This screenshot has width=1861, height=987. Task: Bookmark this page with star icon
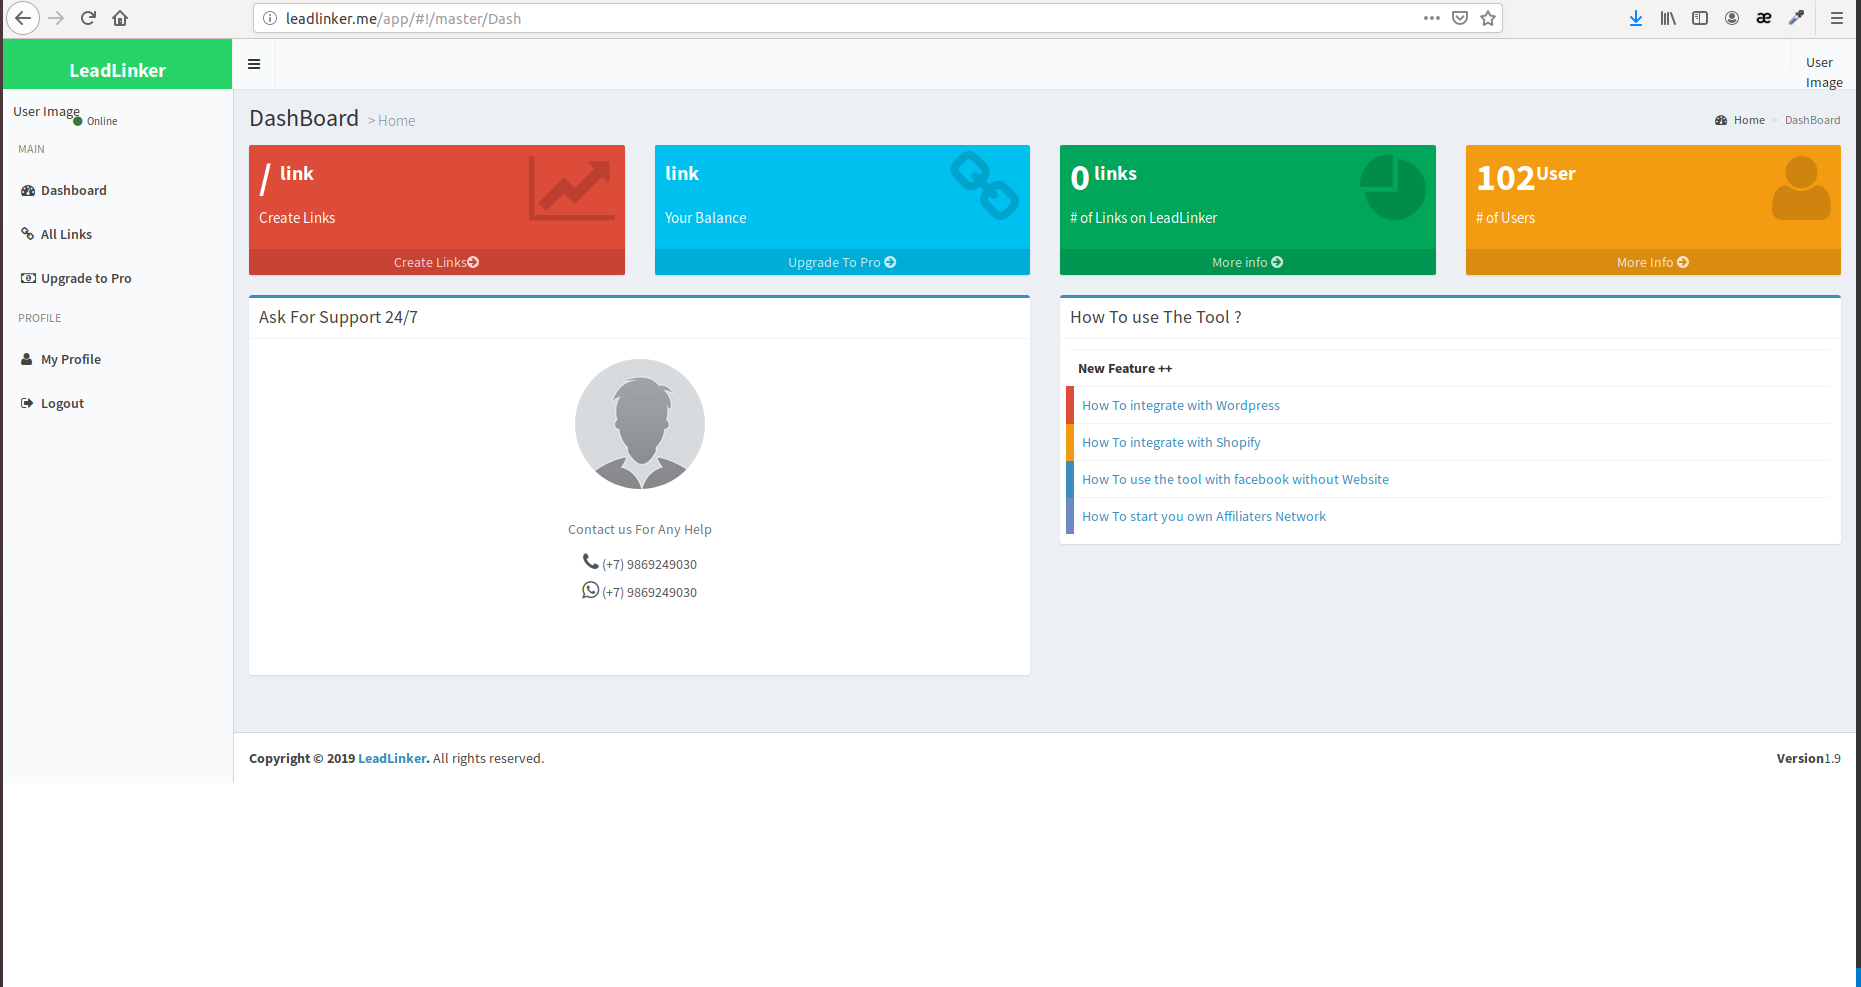1488,18
